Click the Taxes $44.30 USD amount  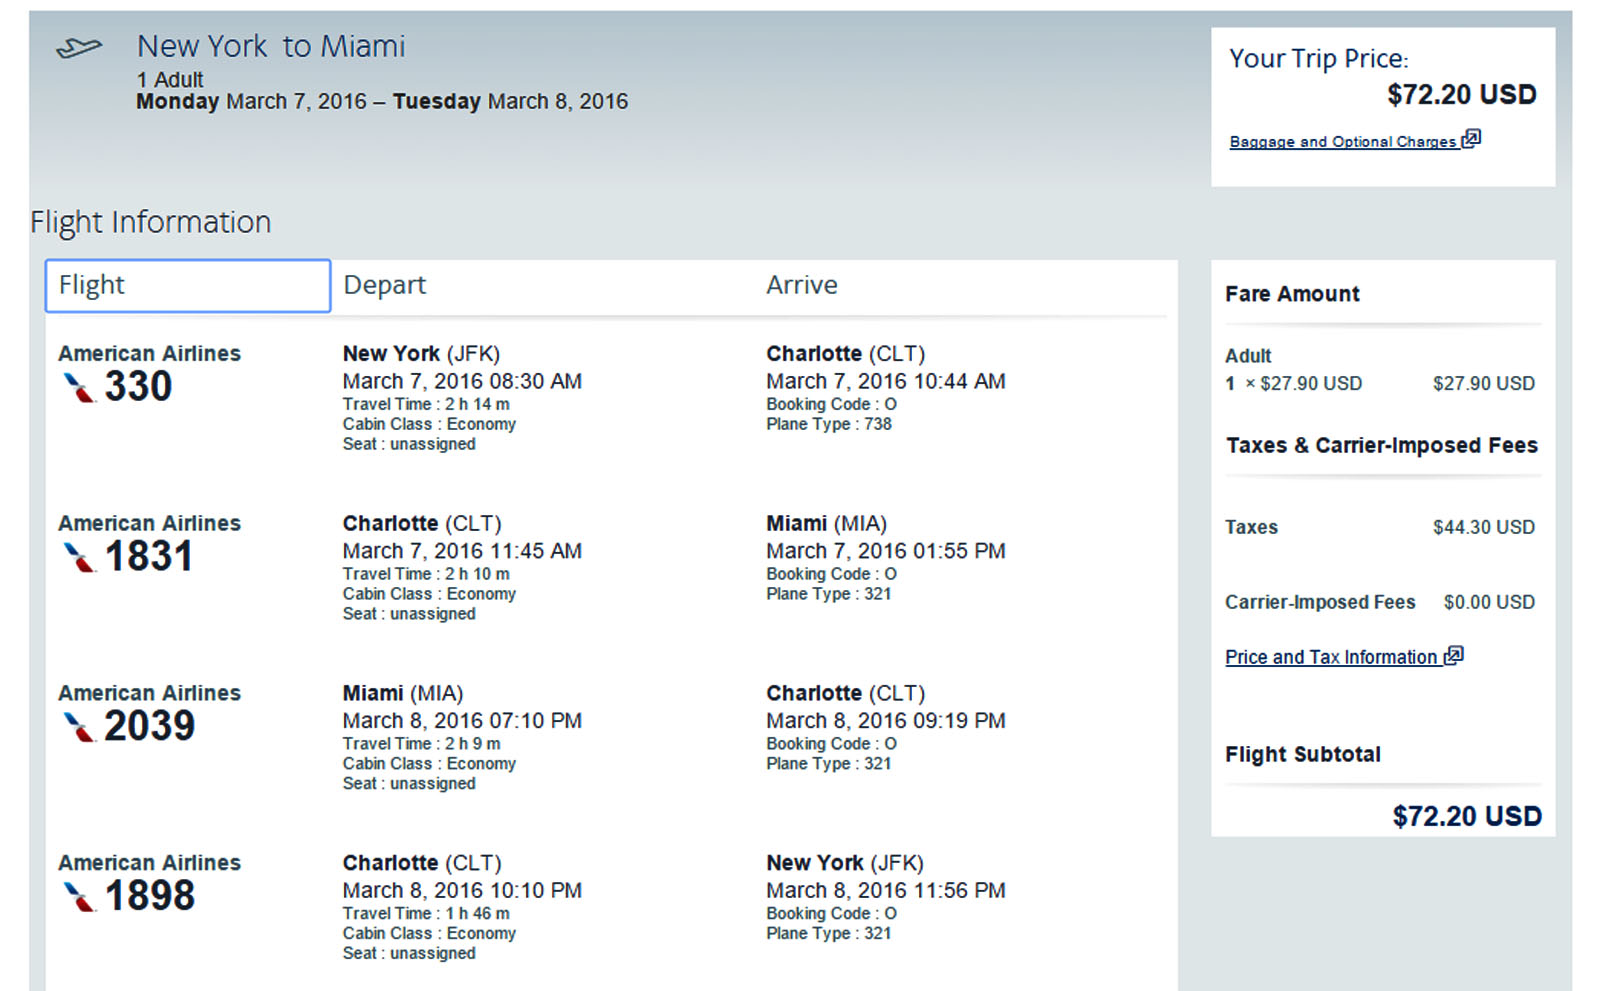[1483, 527]
